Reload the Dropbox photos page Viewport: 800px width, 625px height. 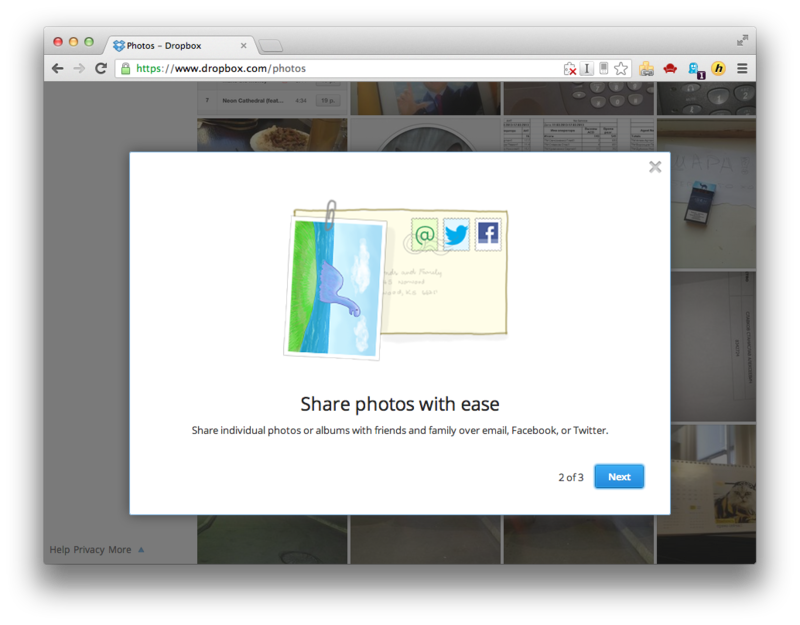tap(101, 68)
